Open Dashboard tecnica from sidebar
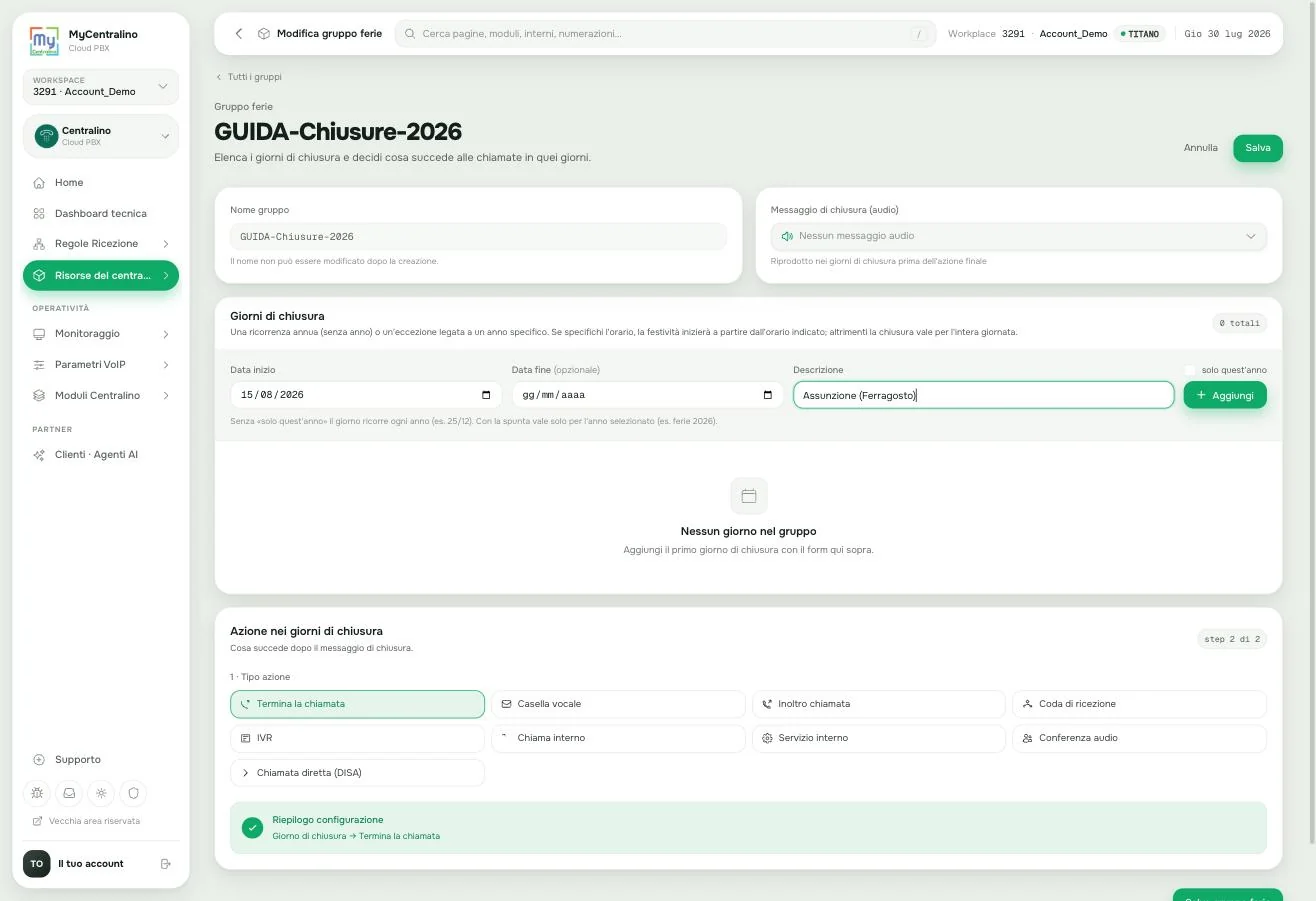 (x=100, y=214)
